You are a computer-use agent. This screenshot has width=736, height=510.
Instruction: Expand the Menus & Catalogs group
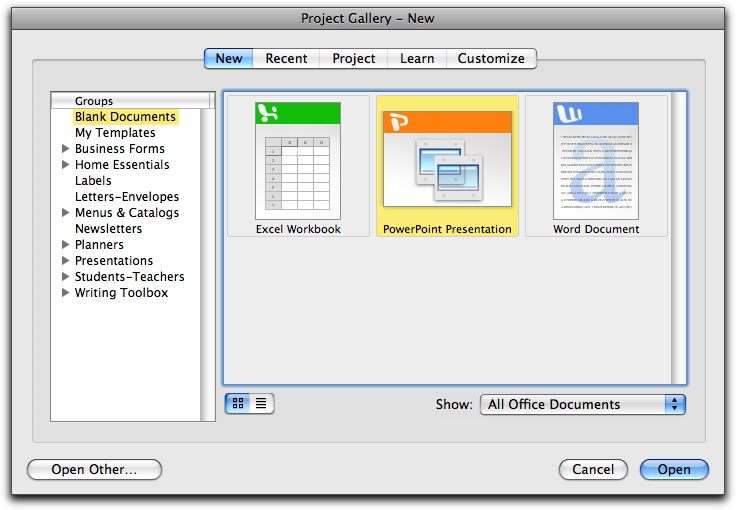pyautogui.click(x=66, y=213)
